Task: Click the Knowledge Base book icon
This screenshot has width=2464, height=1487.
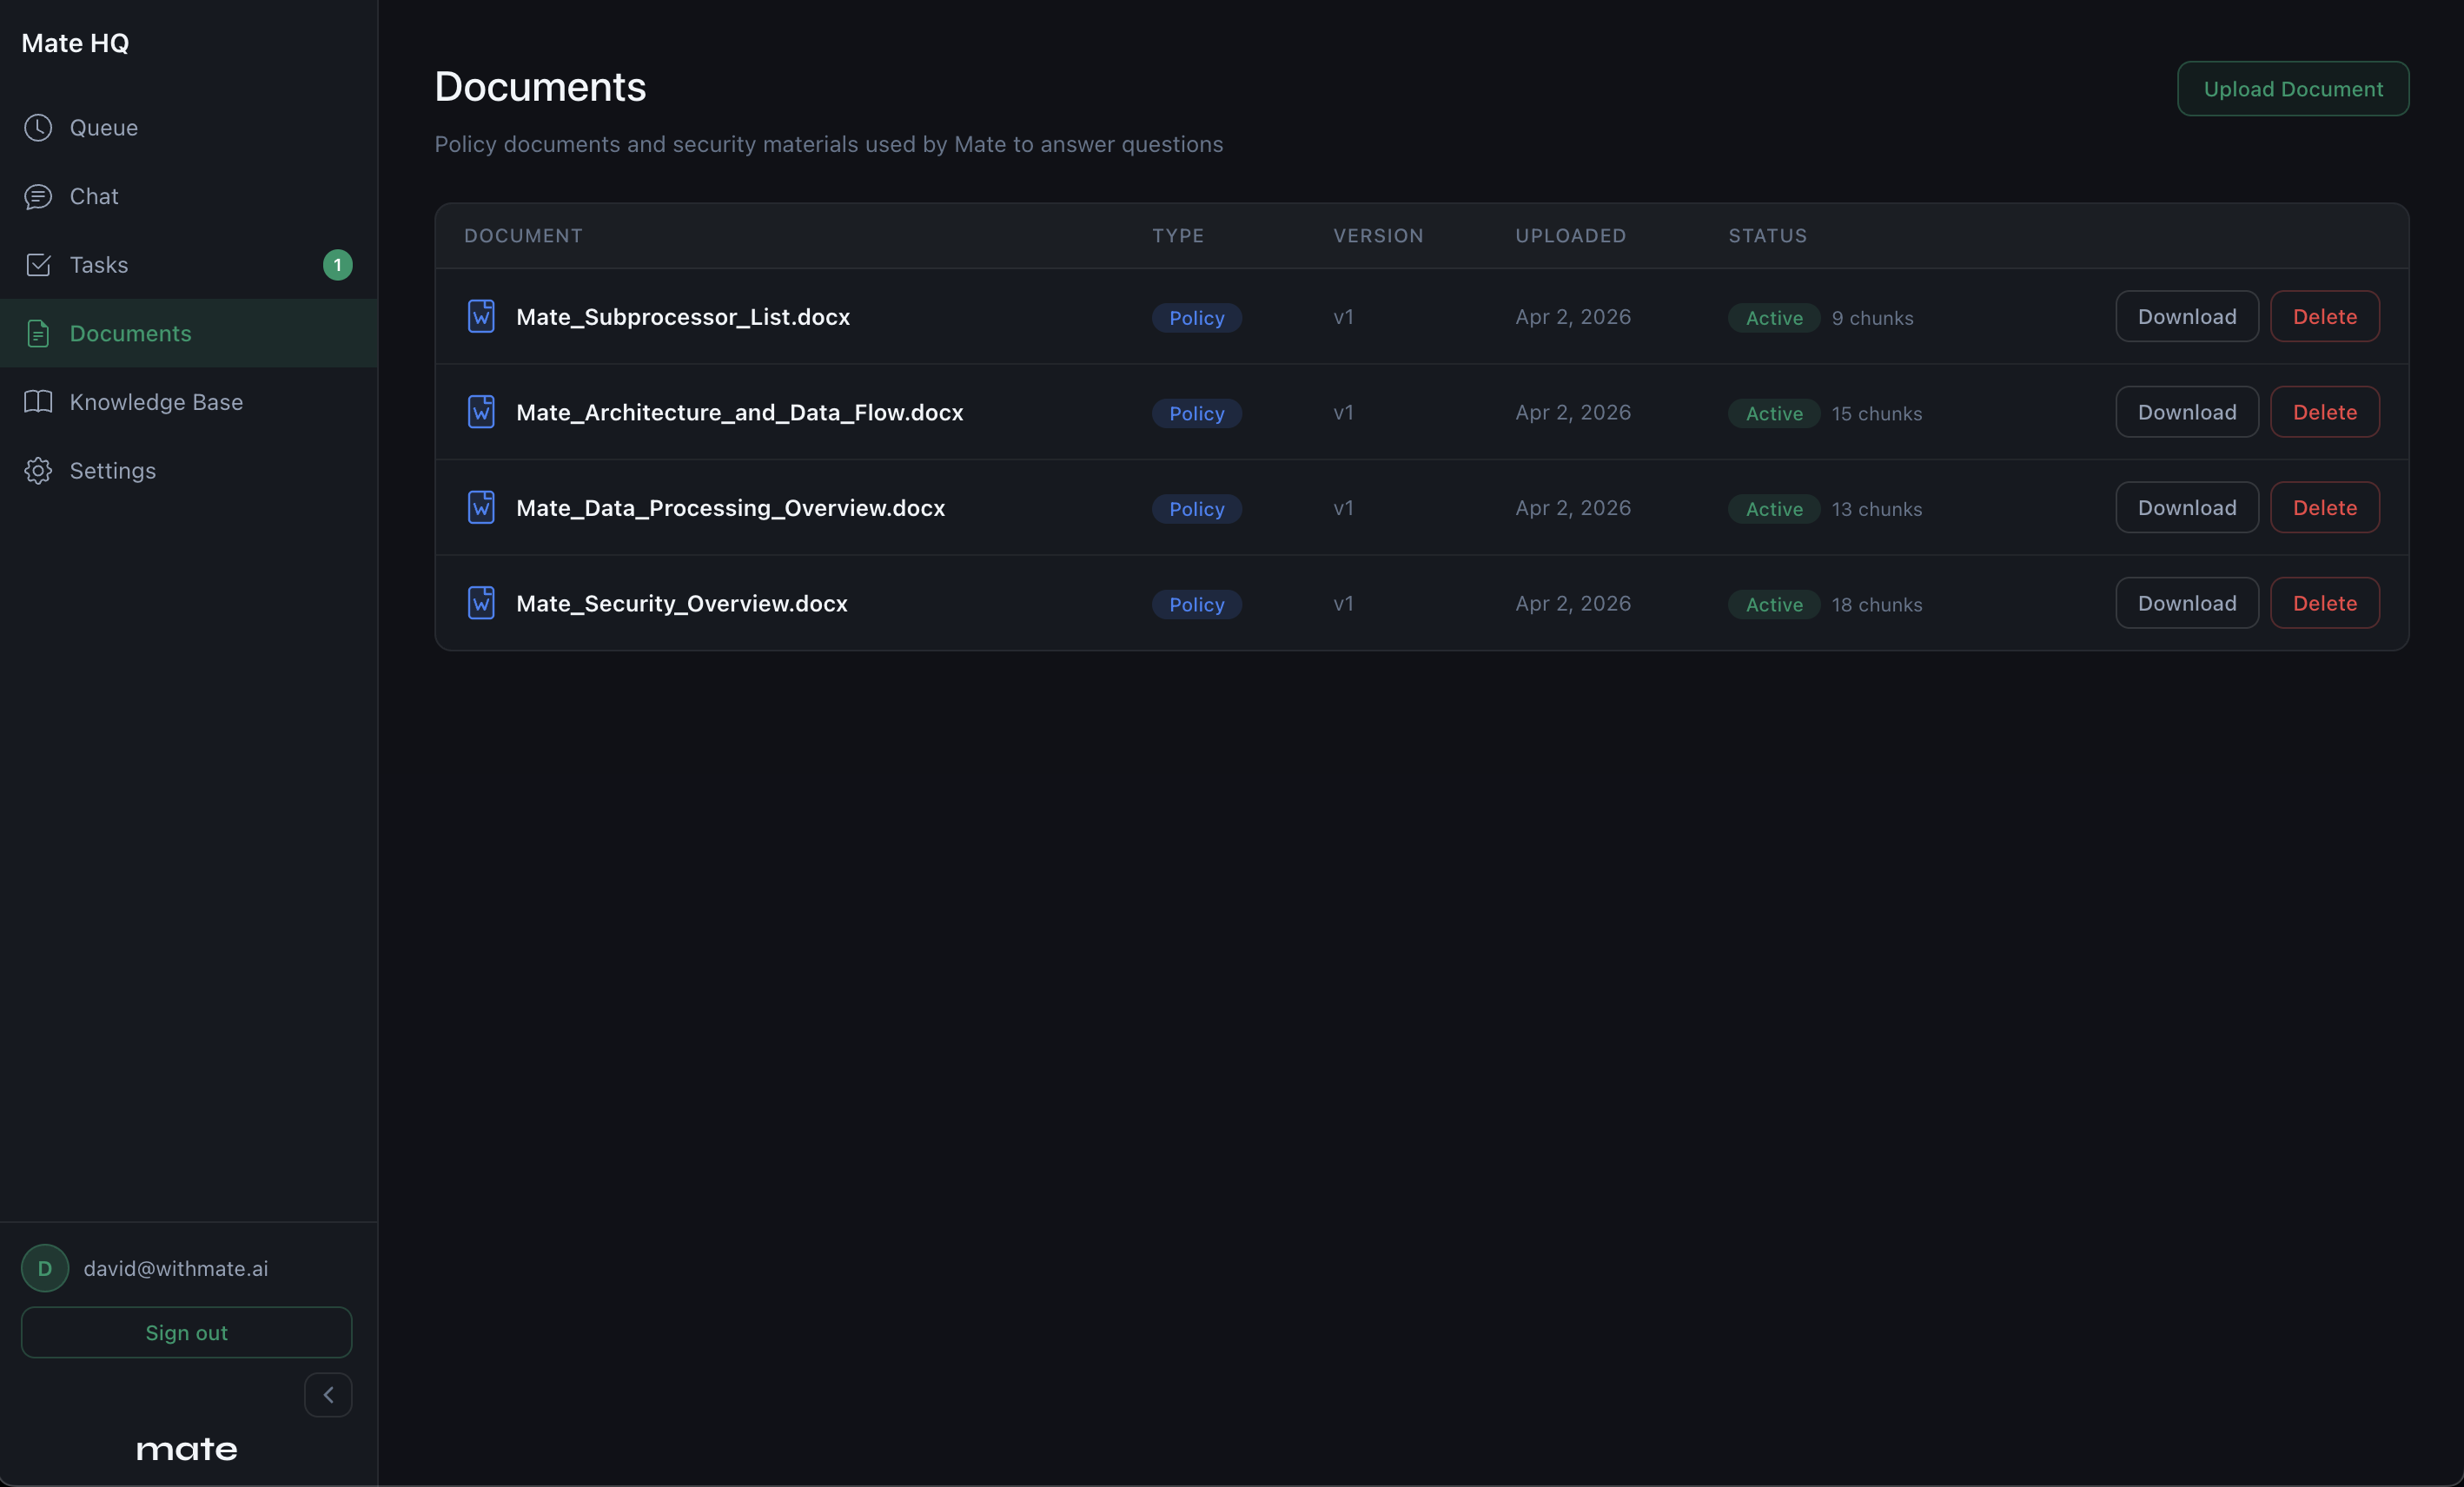Action: click(38, 402)
